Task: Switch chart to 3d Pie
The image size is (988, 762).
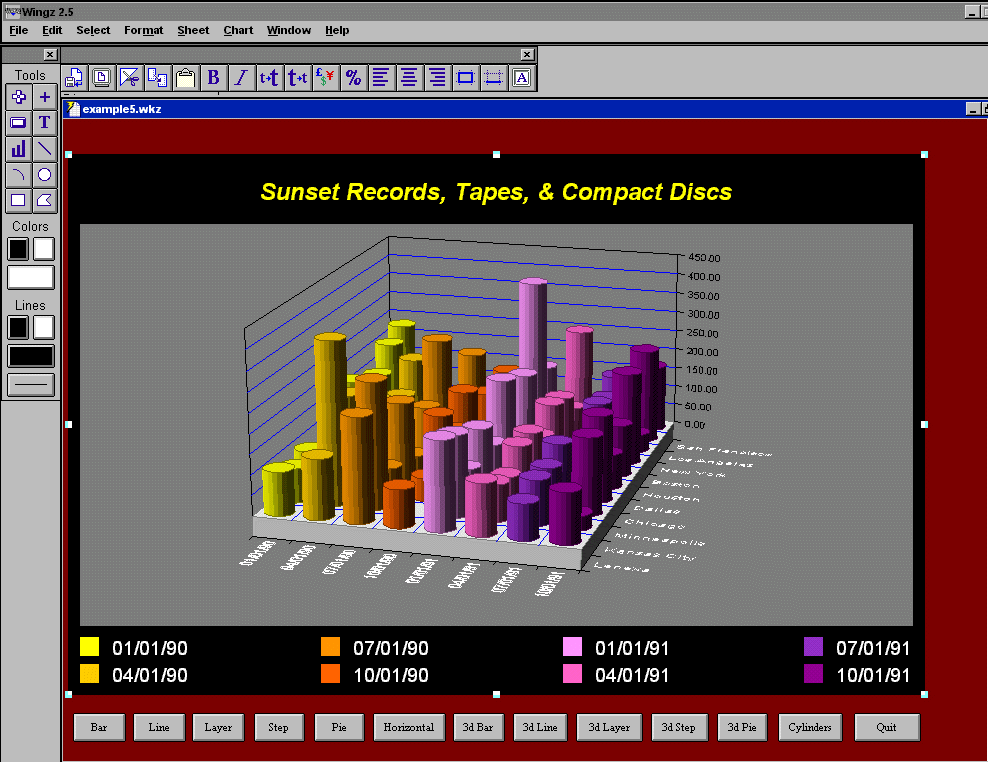Action: pyautogui.click(x=742, y=727)
